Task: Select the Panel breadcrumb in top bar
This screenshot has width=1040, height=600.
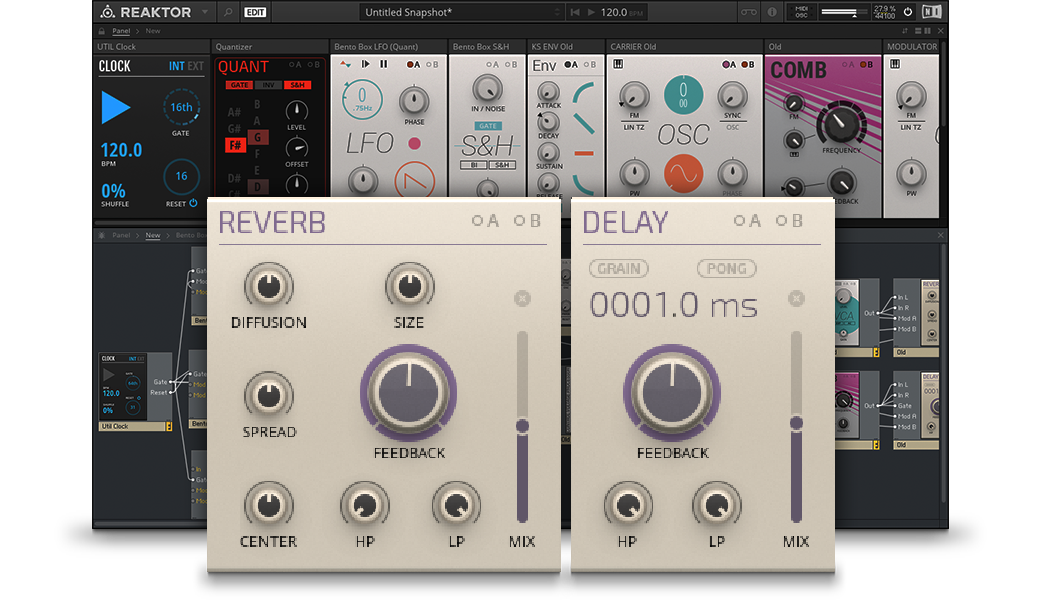Action: tap(121, 31)
